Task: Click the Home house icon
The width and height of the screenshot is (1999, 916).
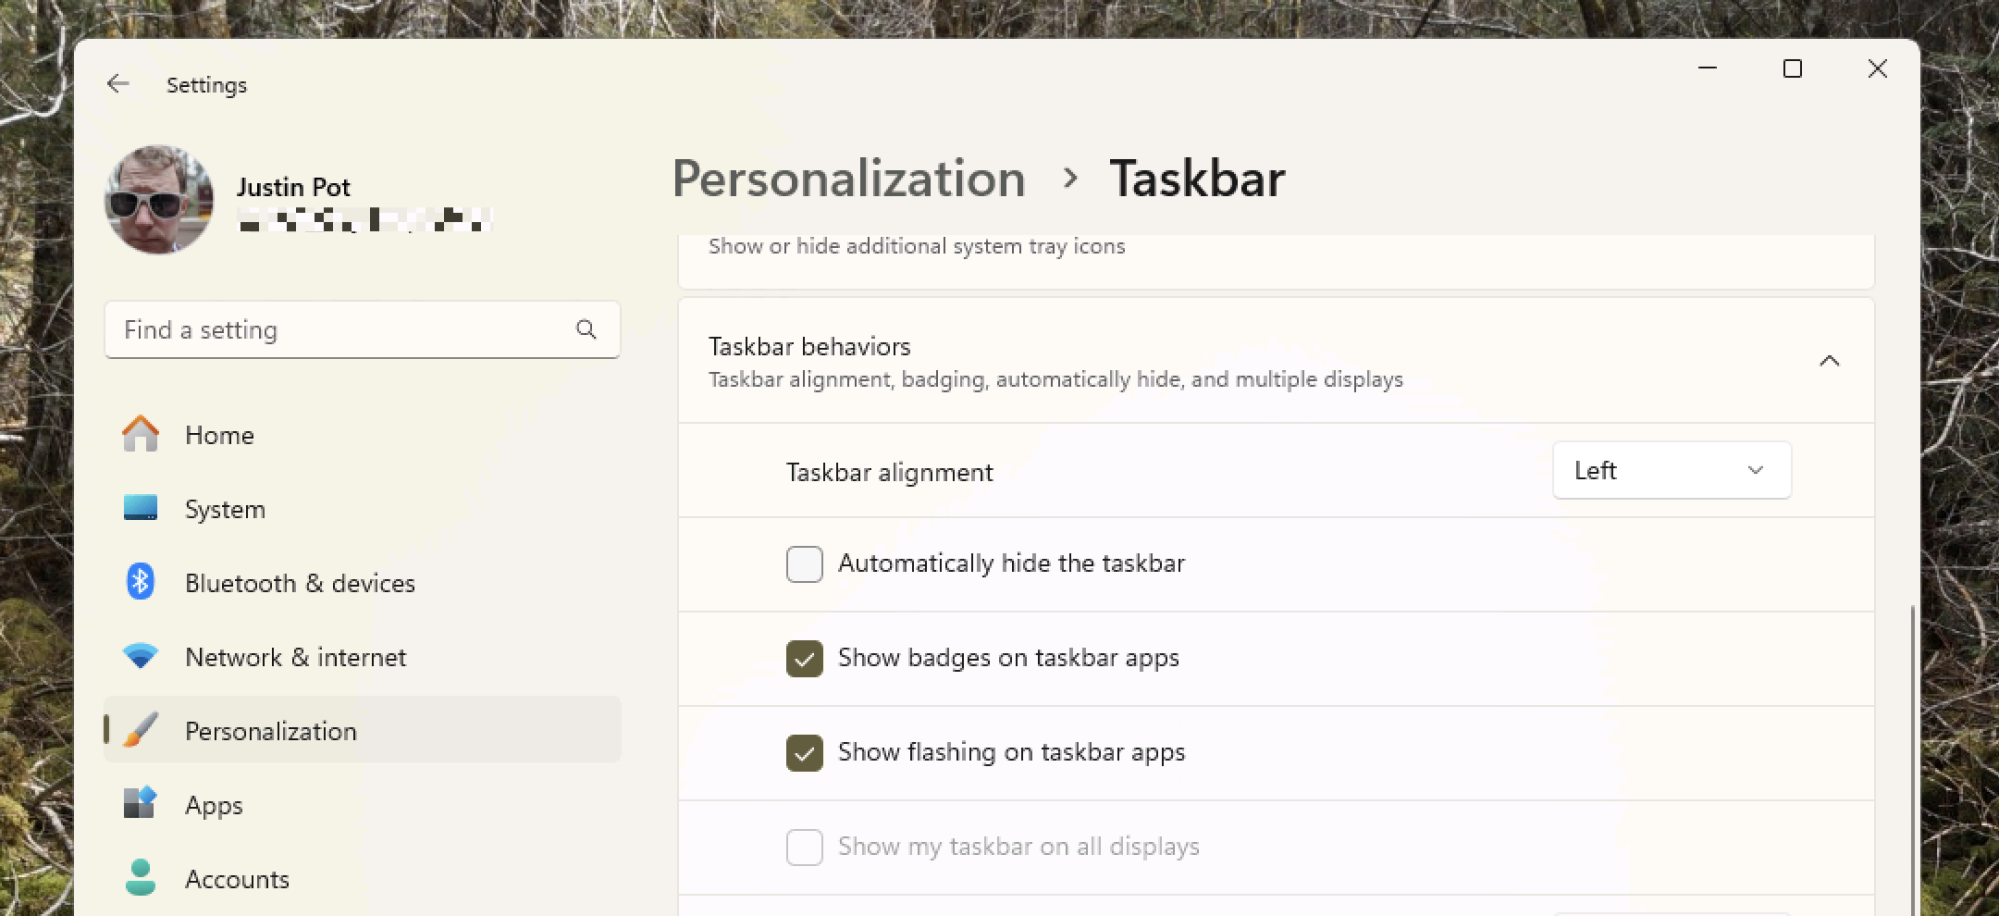Action: (x=140, y=435)
